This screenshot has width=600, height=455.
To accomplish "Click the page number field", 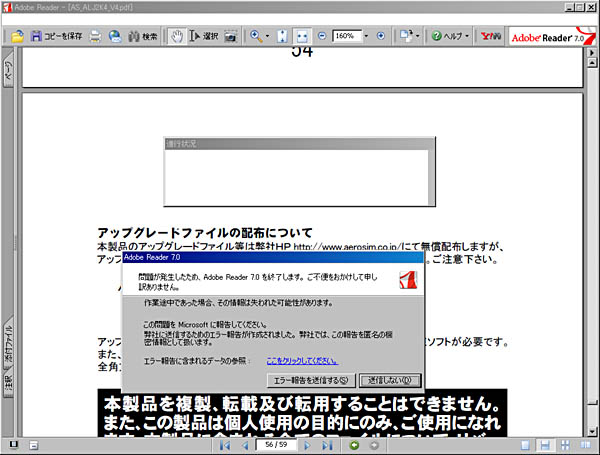I will pos(275,444).
